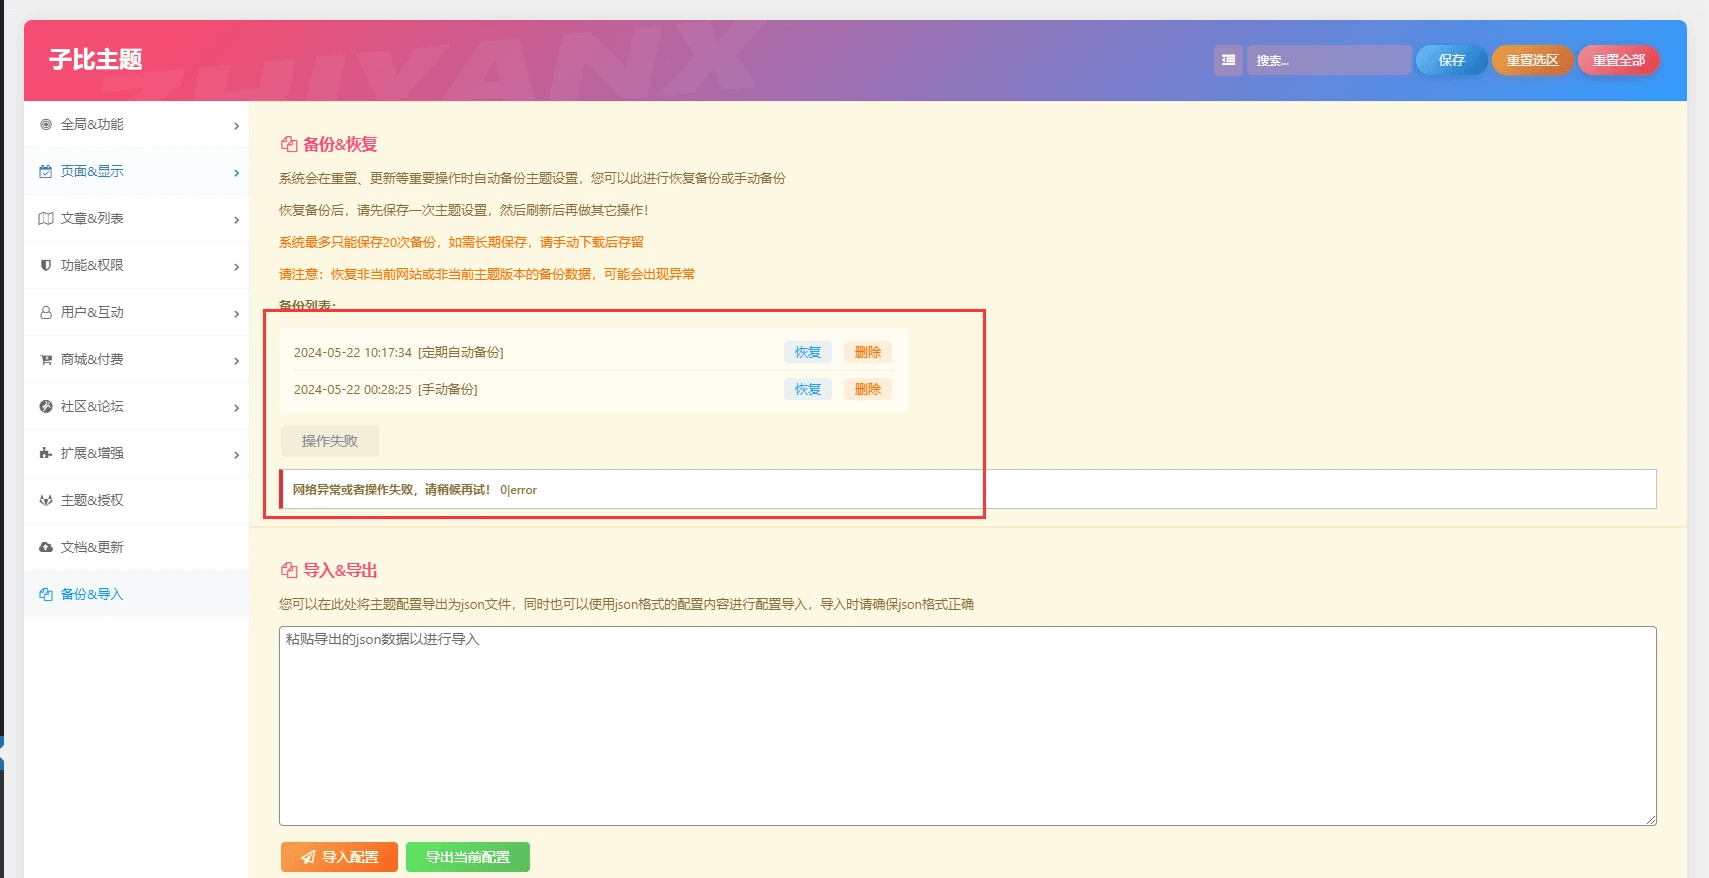The height and width of the screenshot is (878, 1709).
Task: Expand the 扩展&增强 chevron
Action: [x=236, y=455]
